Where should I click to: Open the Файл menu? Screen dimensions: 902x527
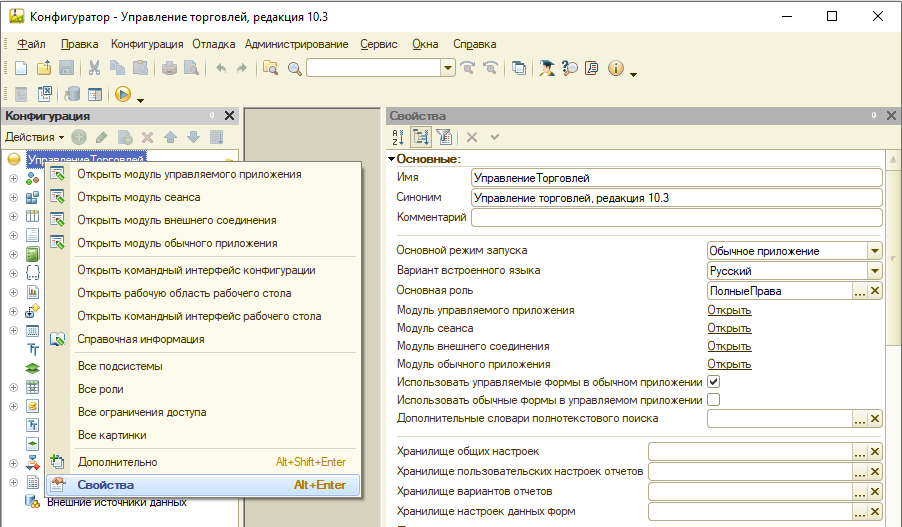pos(31,44)
